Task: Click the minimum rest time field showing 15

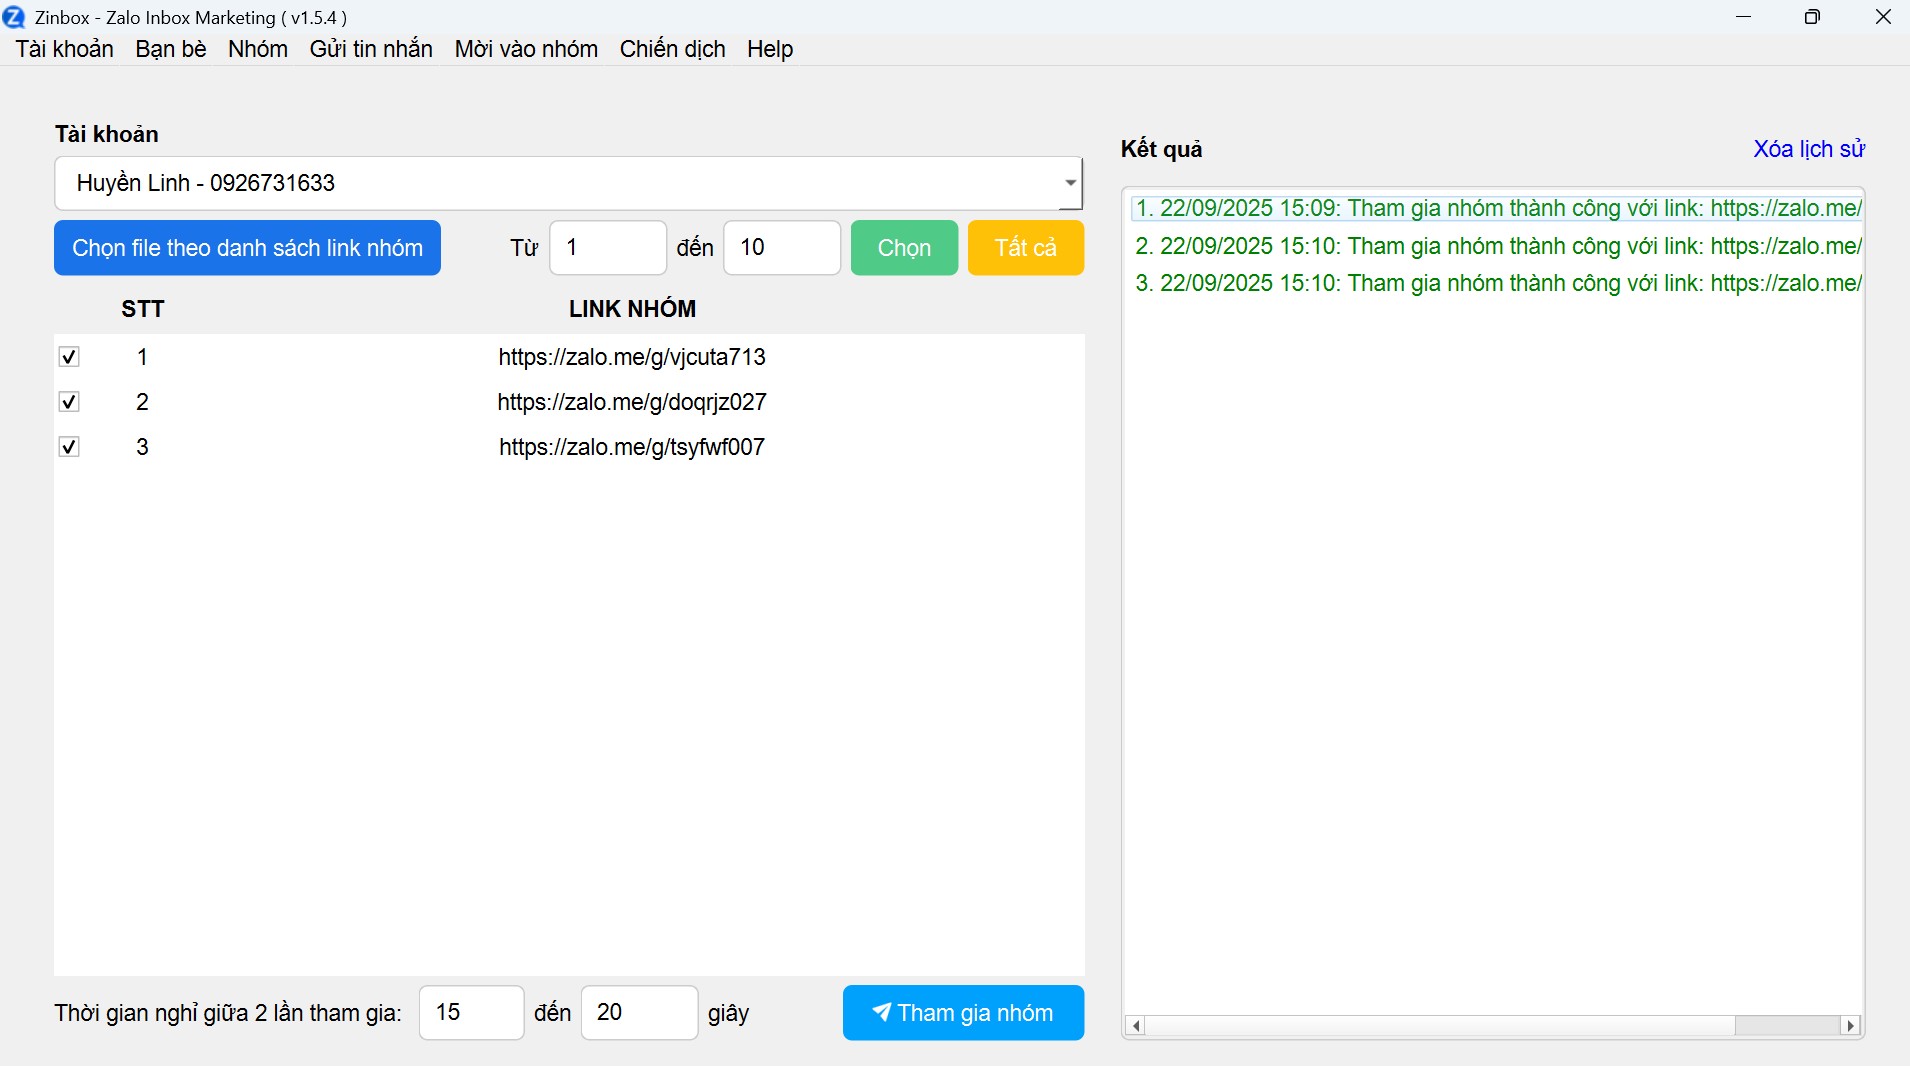Action: click(x=471, y=1013)
